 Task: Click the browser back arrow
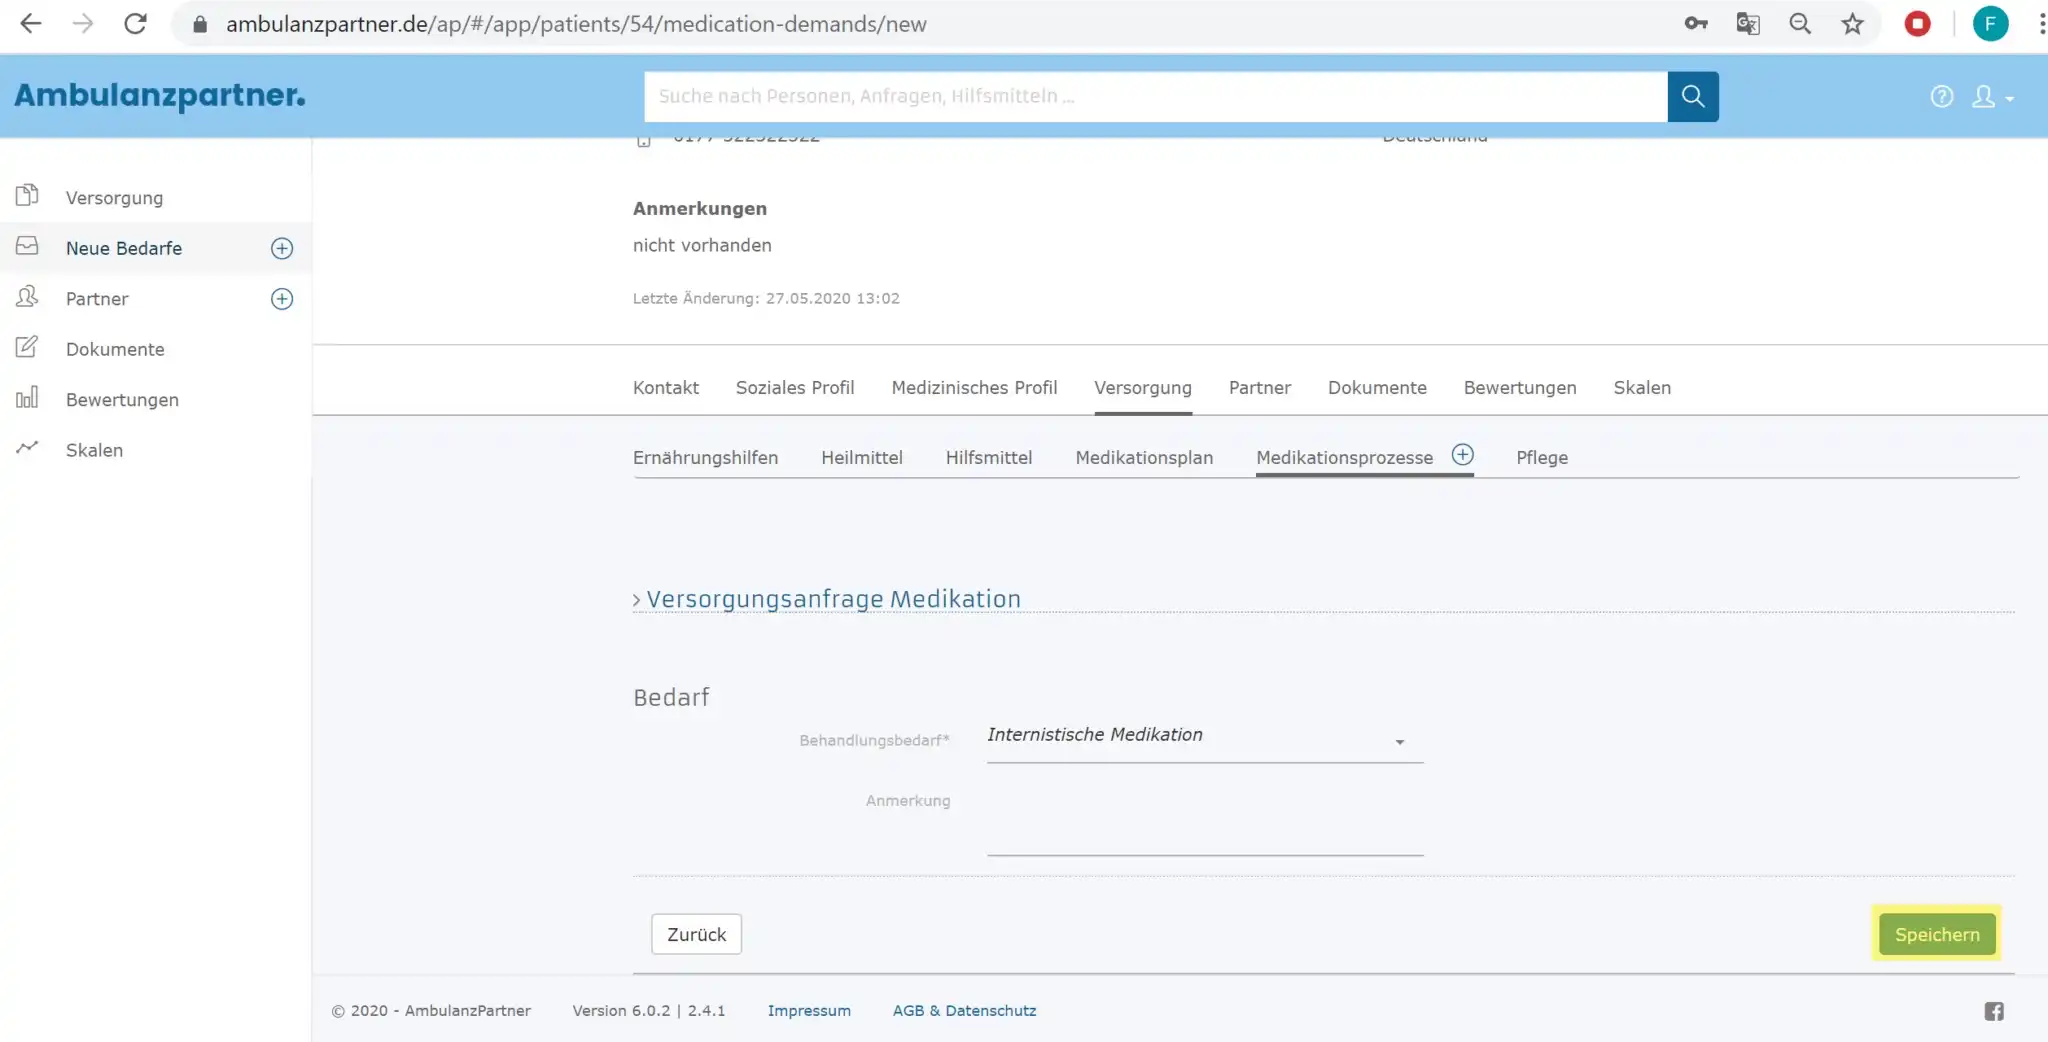31,24
